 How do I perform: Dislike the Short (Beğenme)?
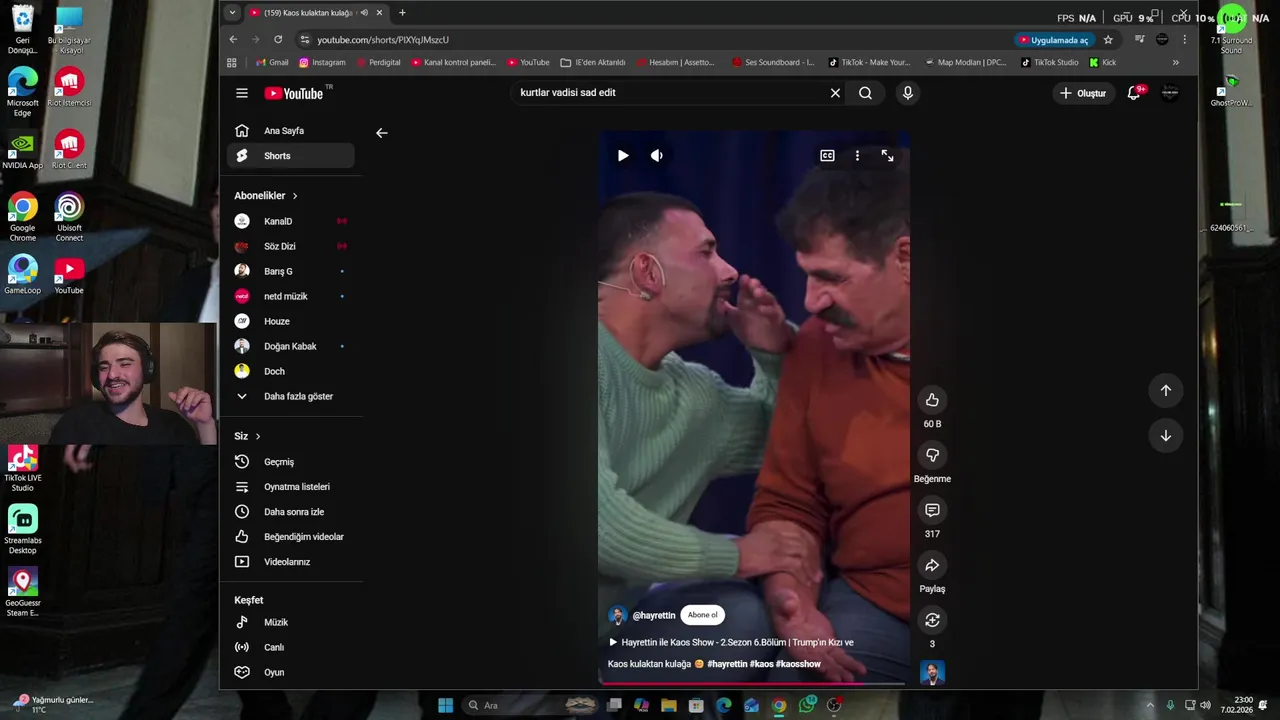point(932,455)
